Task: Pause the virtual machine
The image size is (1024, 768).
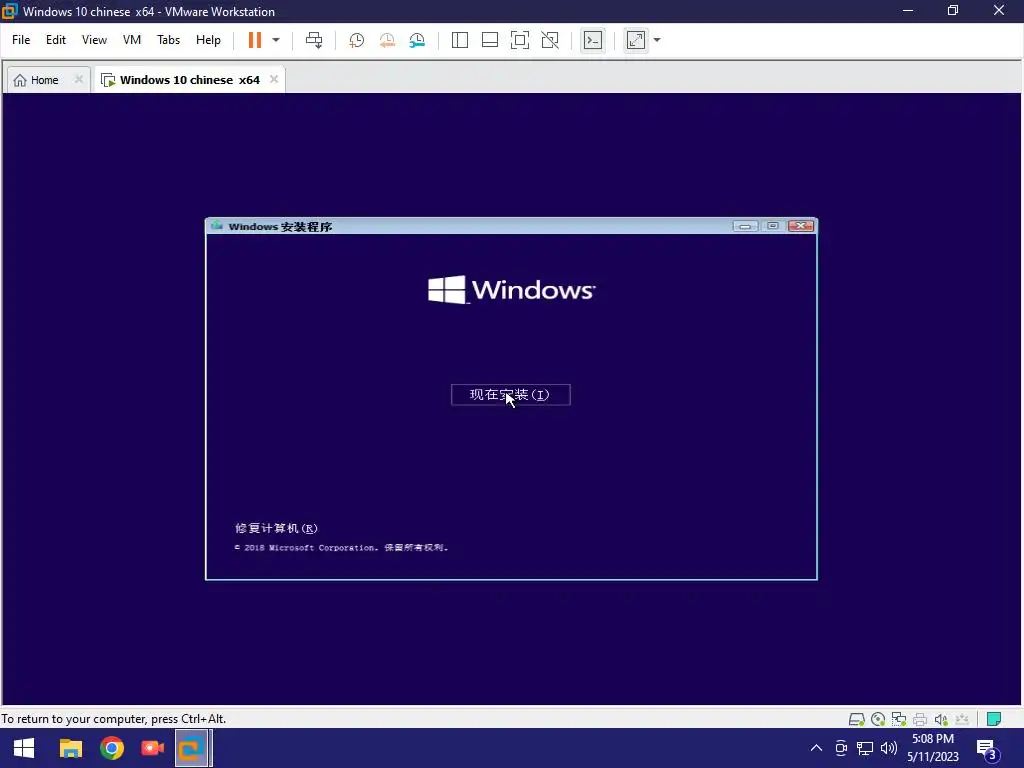Action: [255, 40]
